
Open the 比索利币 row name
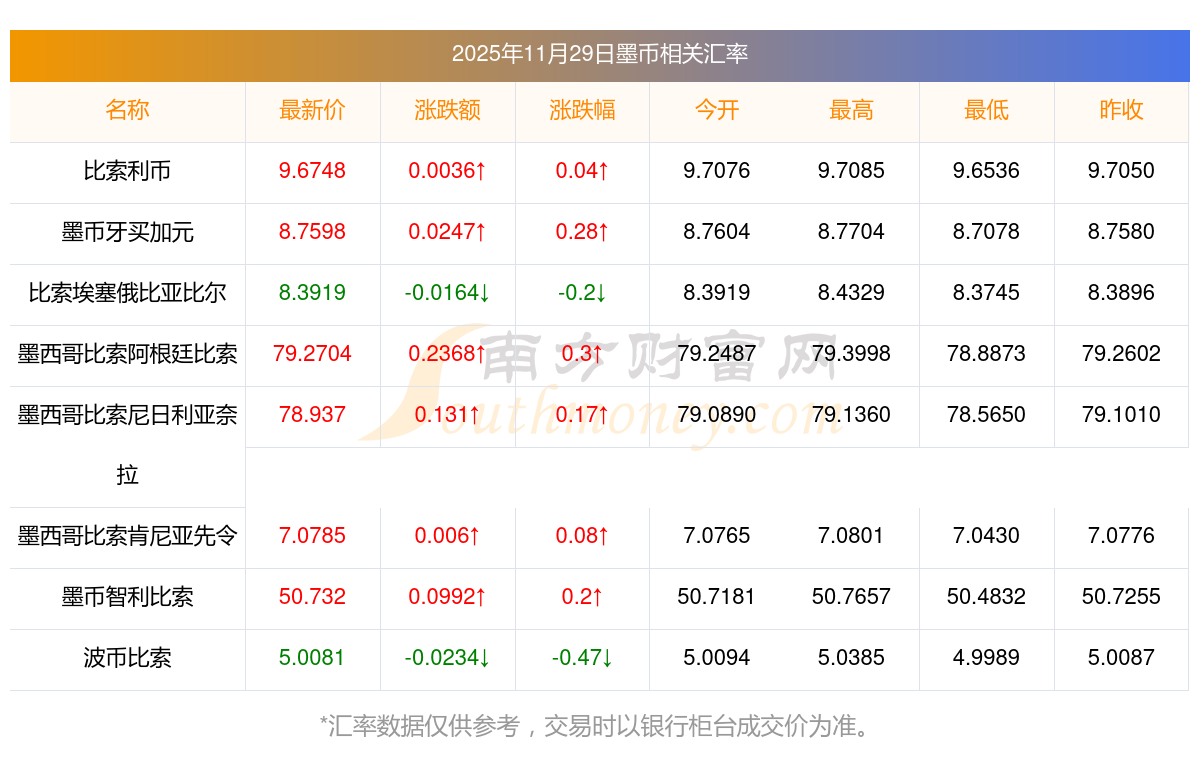[127, 171]
